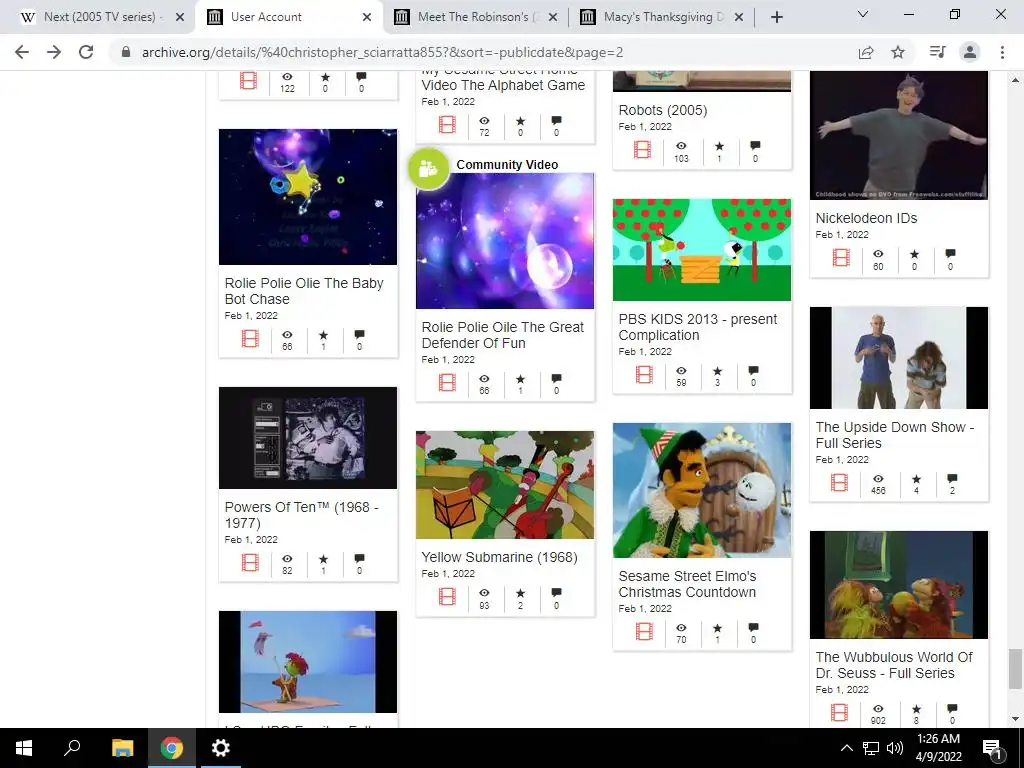Reload the page with refresh icon
Screen dimensions: 1024x768
pyautogui.click(x=86, y=52)
